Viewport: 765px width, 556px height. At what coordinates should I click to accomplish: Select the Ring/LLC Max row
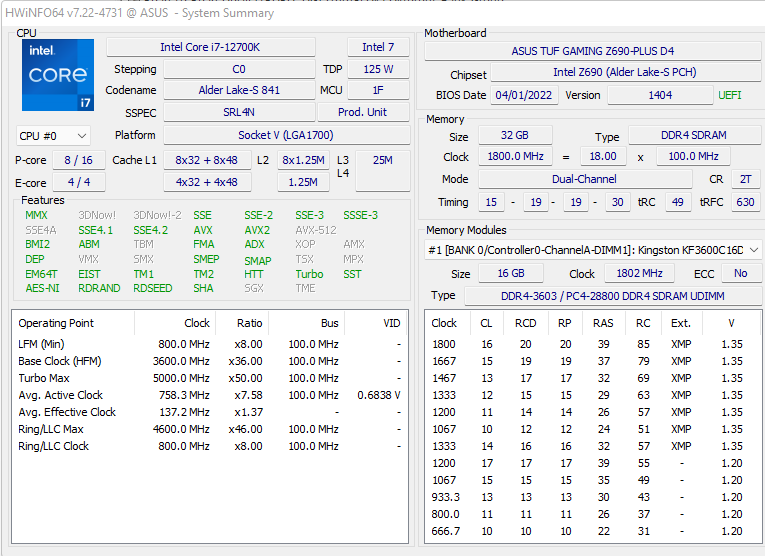[210, 429]
